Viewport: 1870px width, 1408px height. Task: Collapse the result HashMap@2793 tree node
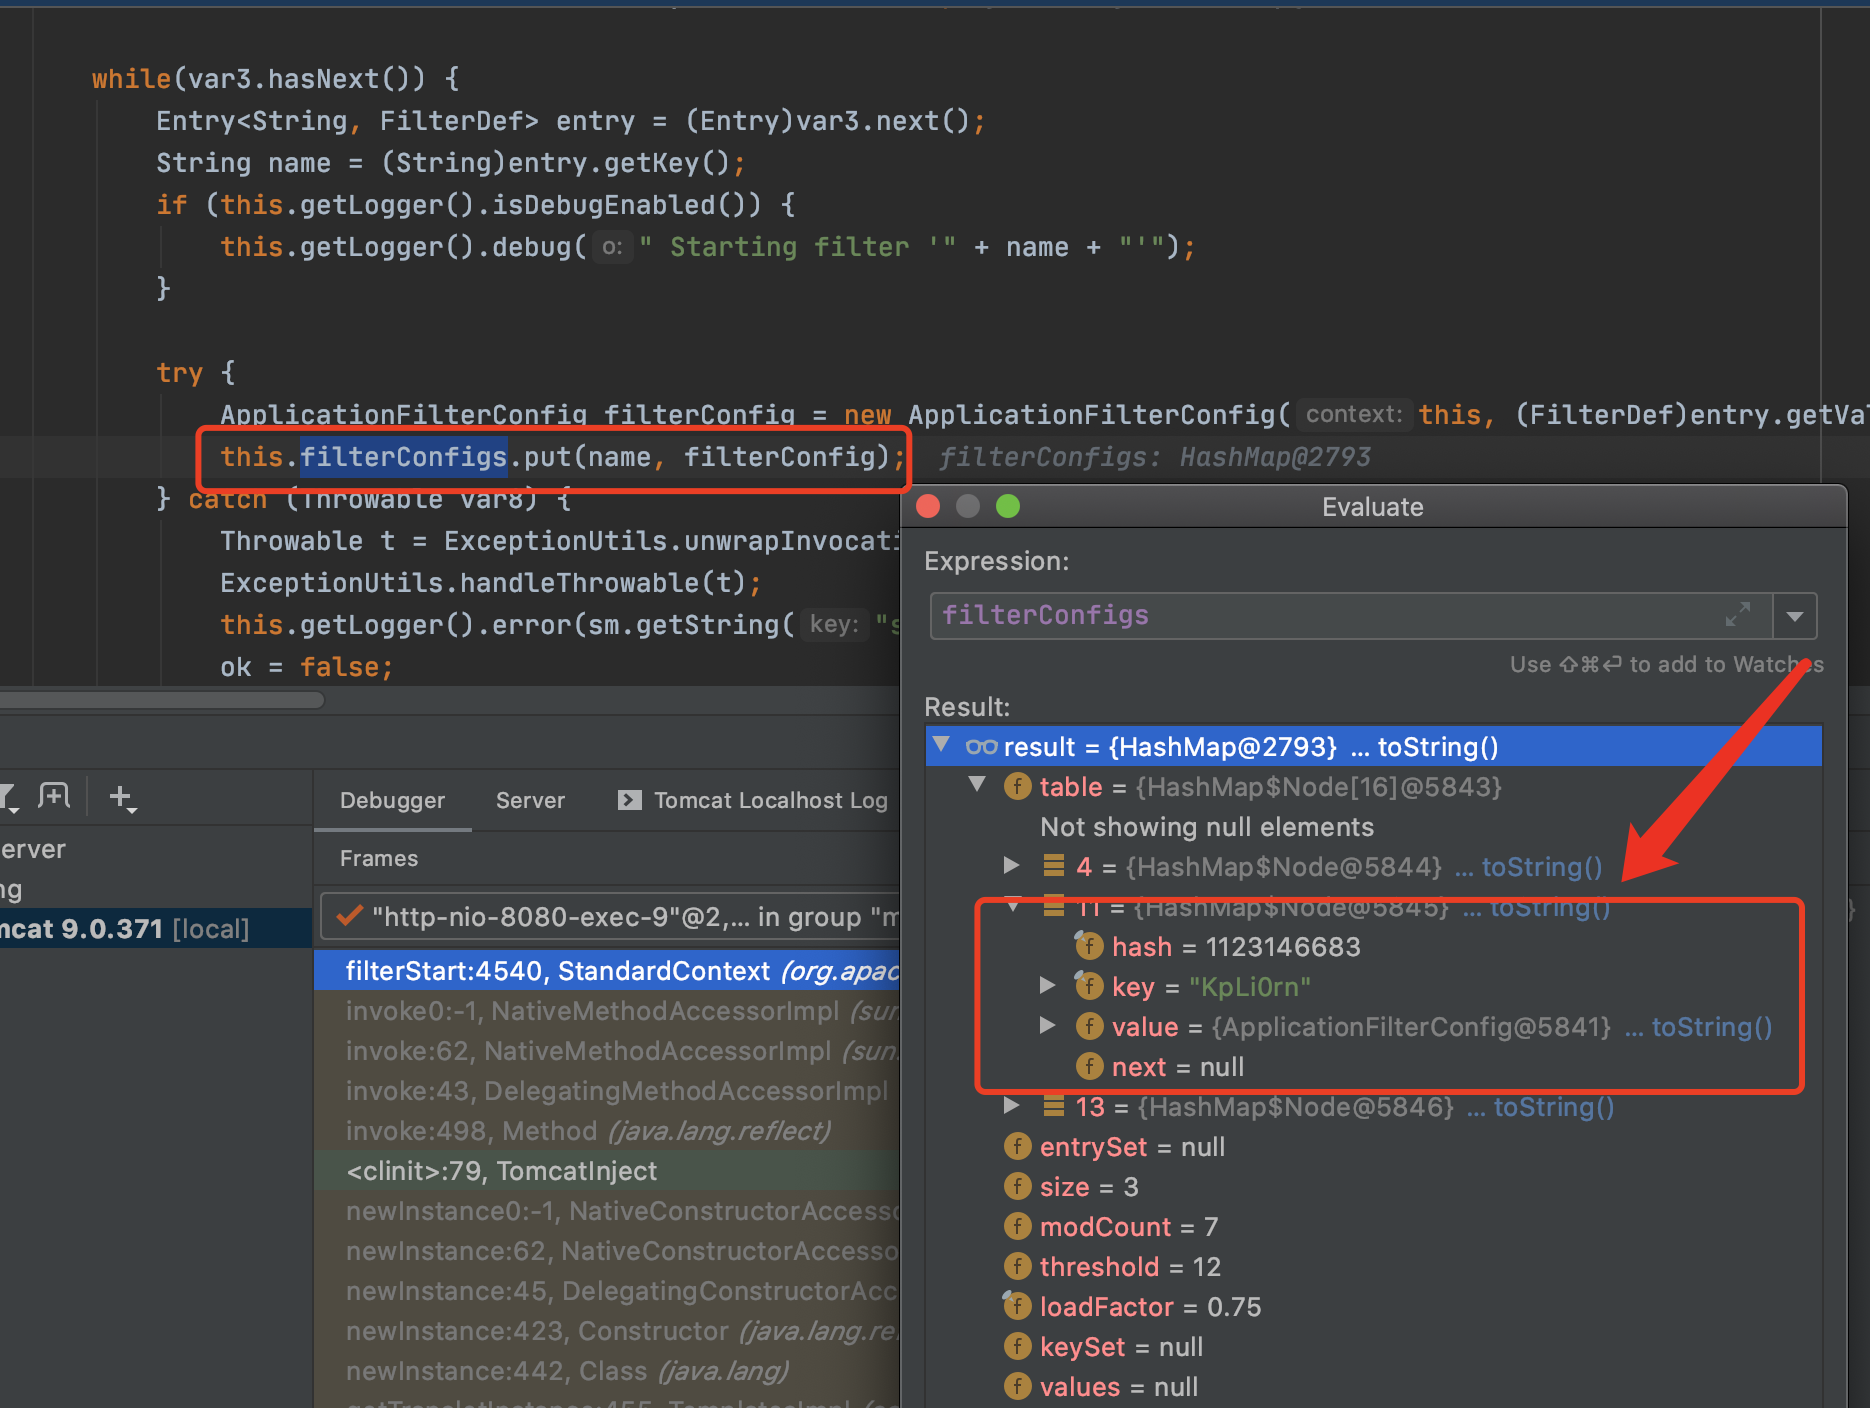(941, 745)
